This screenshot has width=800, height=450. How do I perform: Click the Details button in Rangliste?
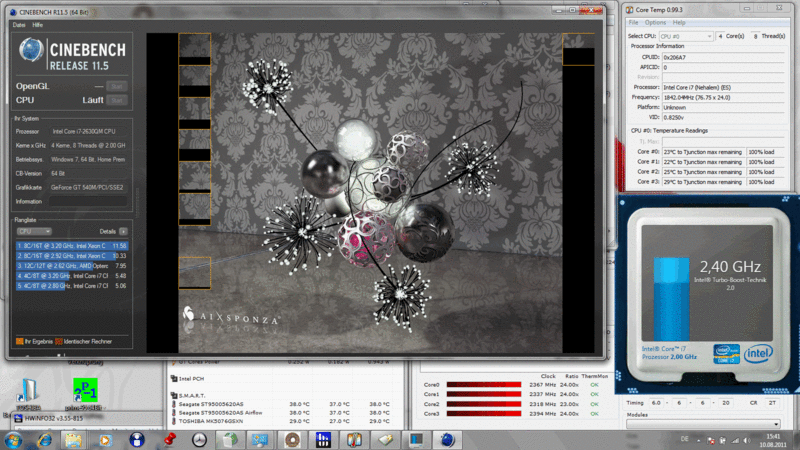tap(123, 231)
